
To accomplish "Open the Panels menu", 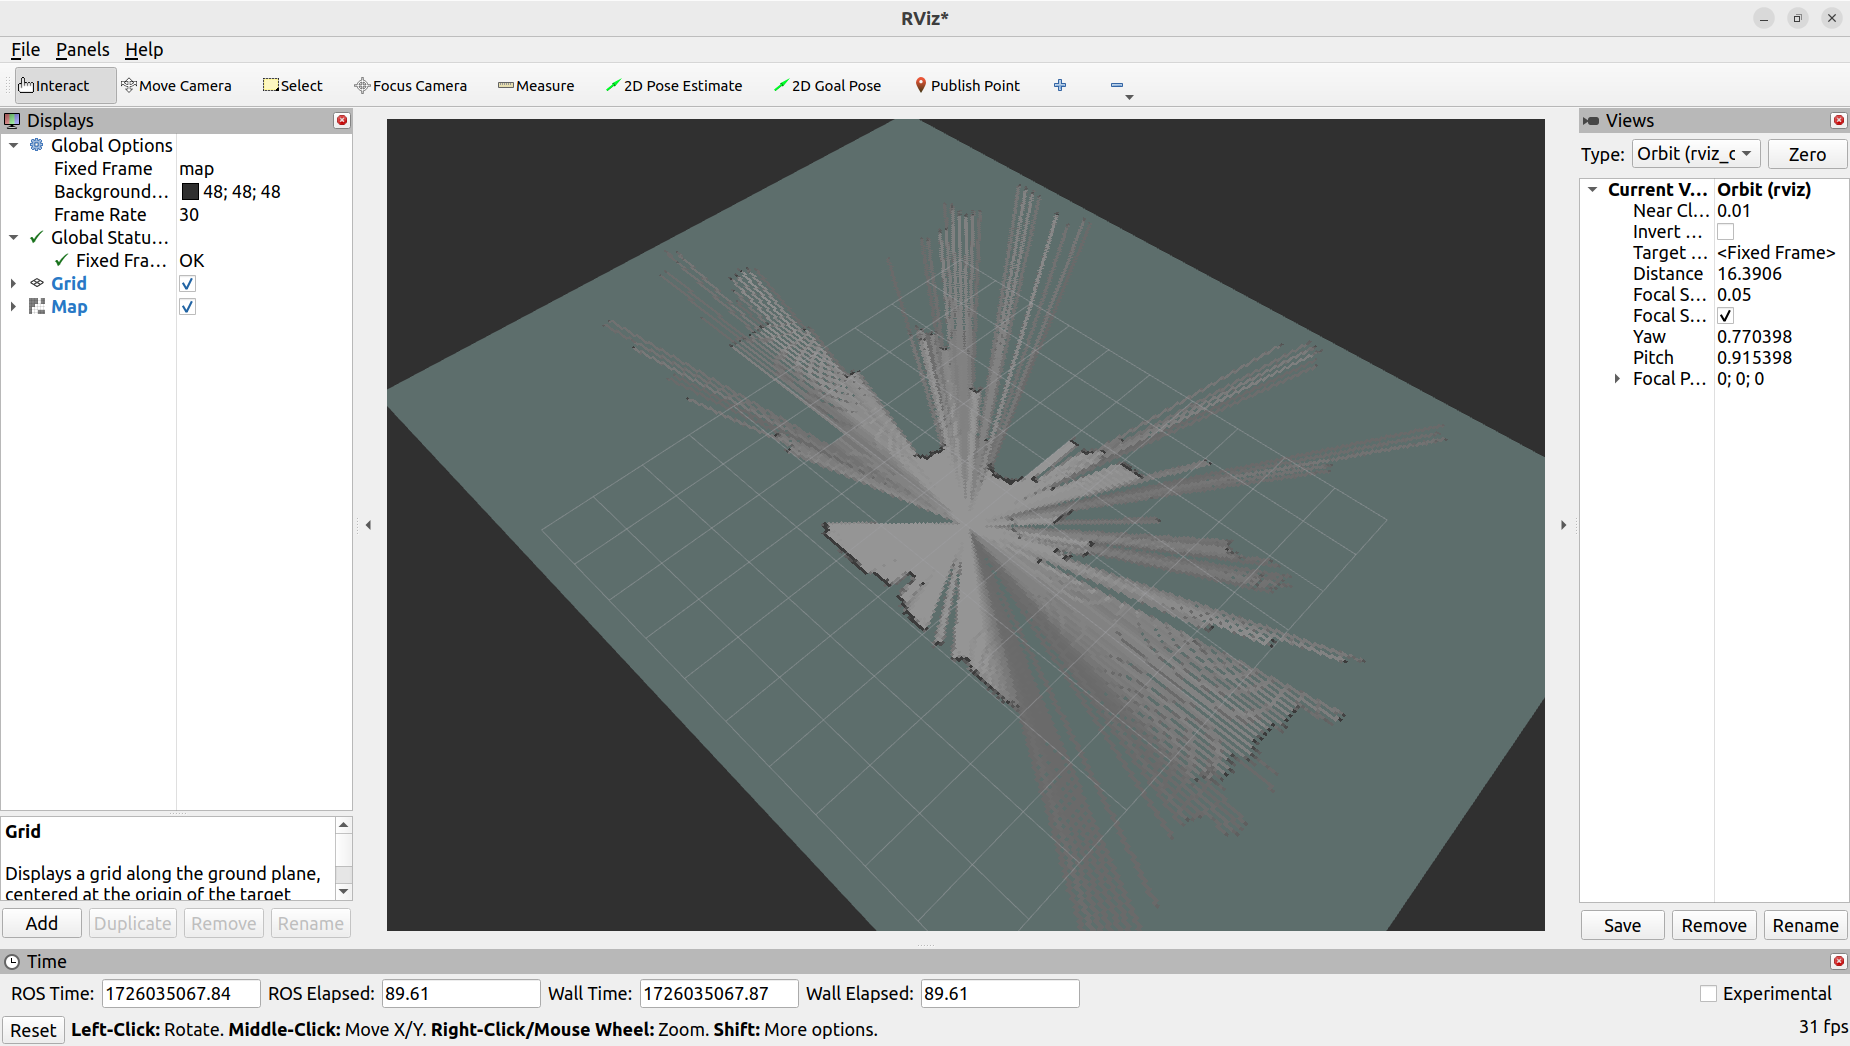I will click(82, 50).
